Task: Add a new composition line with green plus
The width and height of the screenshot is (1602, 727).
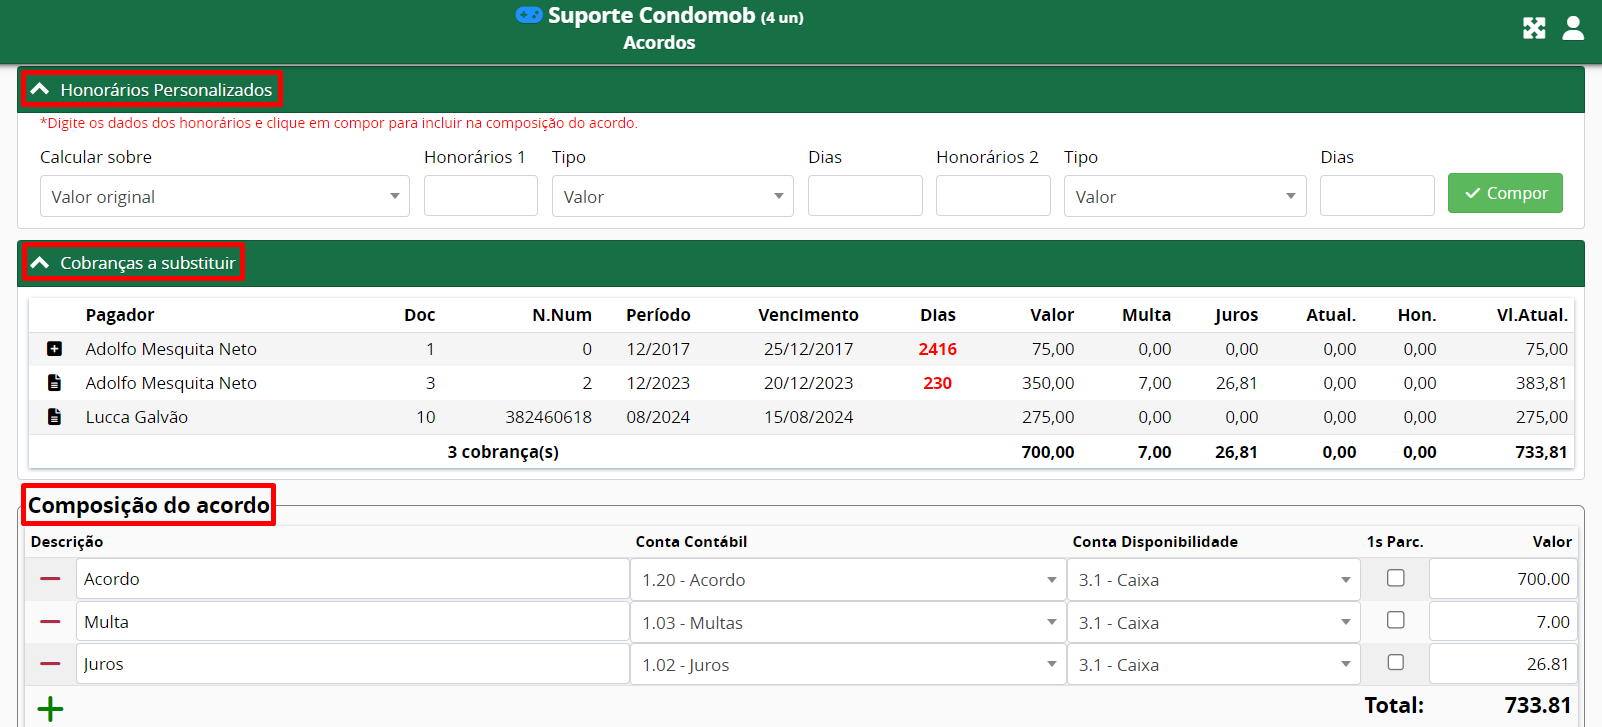Action: pyautogui.click(x=50, y=709)
